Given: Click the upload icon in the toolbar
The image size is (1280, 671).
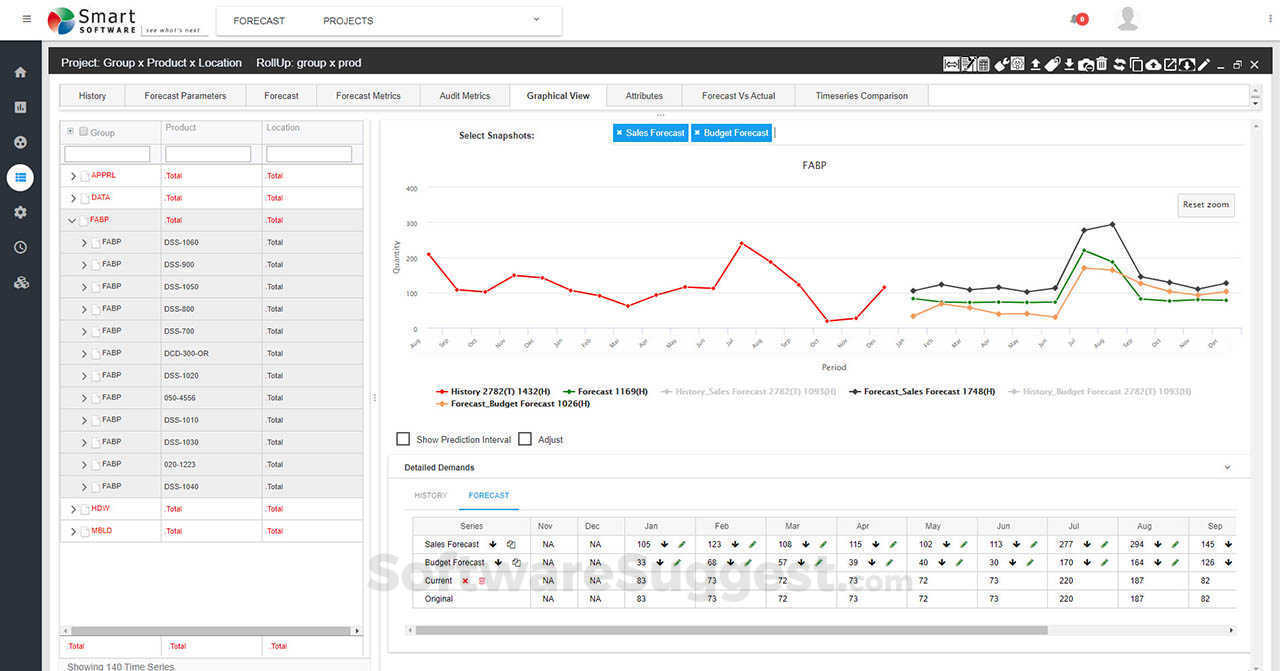Looking at the screenshot, I should coord(1035,64).
